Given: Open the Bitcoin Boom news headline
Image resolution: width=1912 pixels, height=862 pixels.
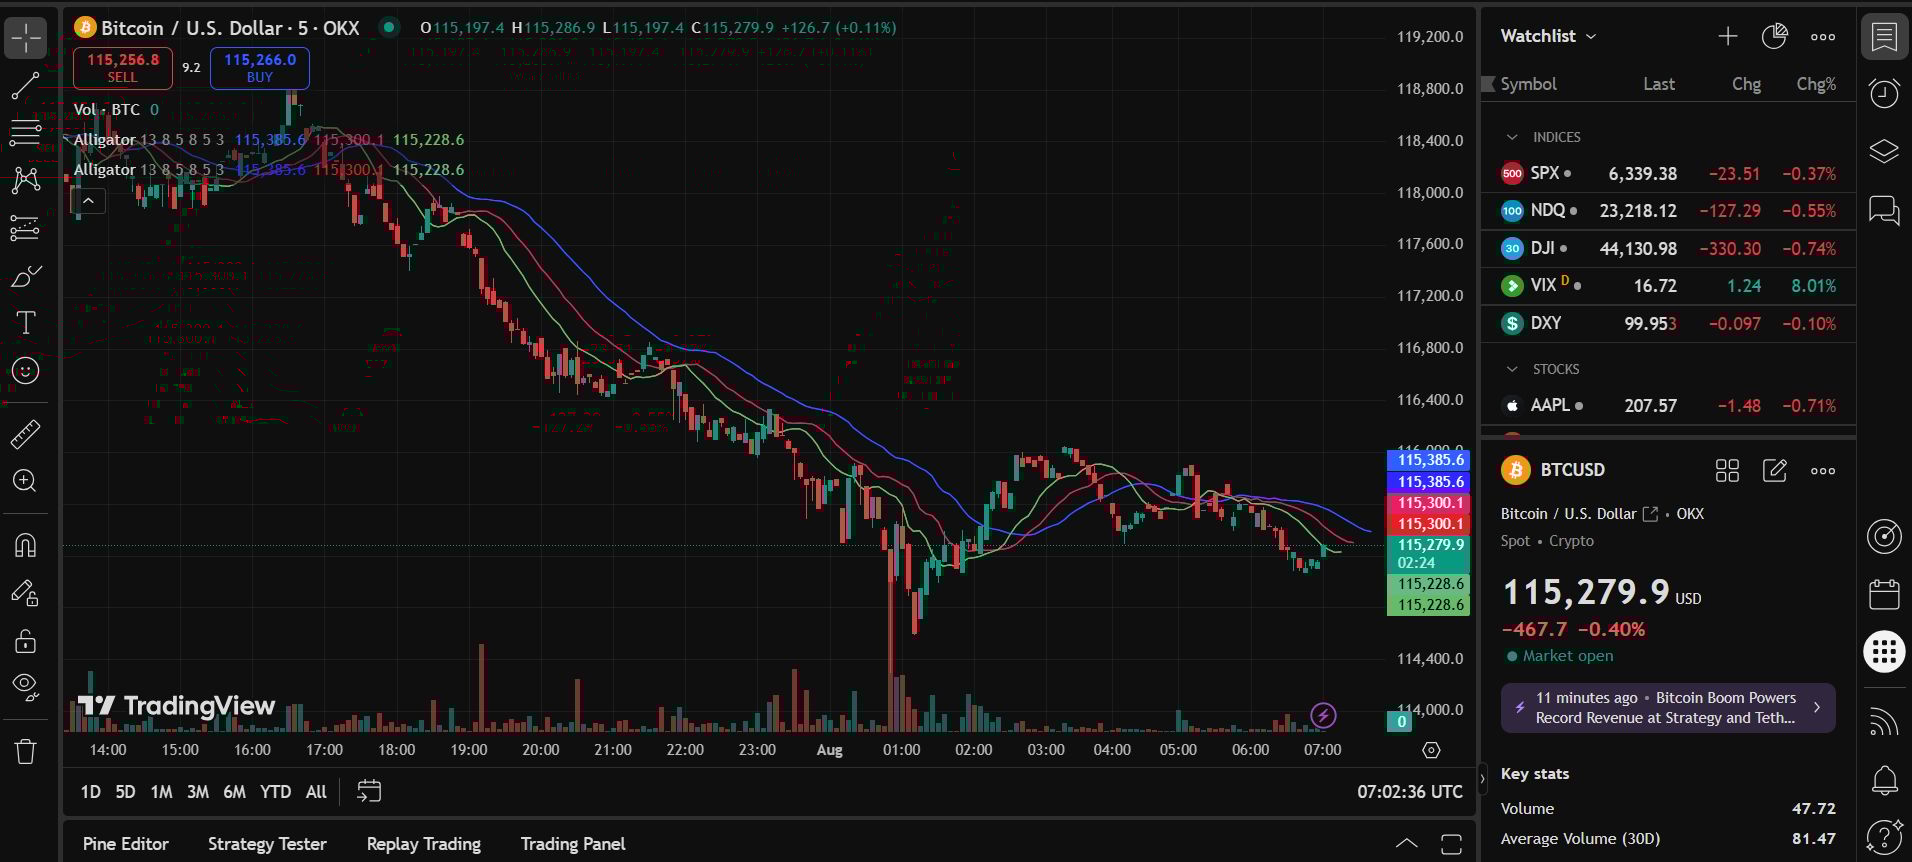Looking at the screenshot, I should (x=1667, y=708).
